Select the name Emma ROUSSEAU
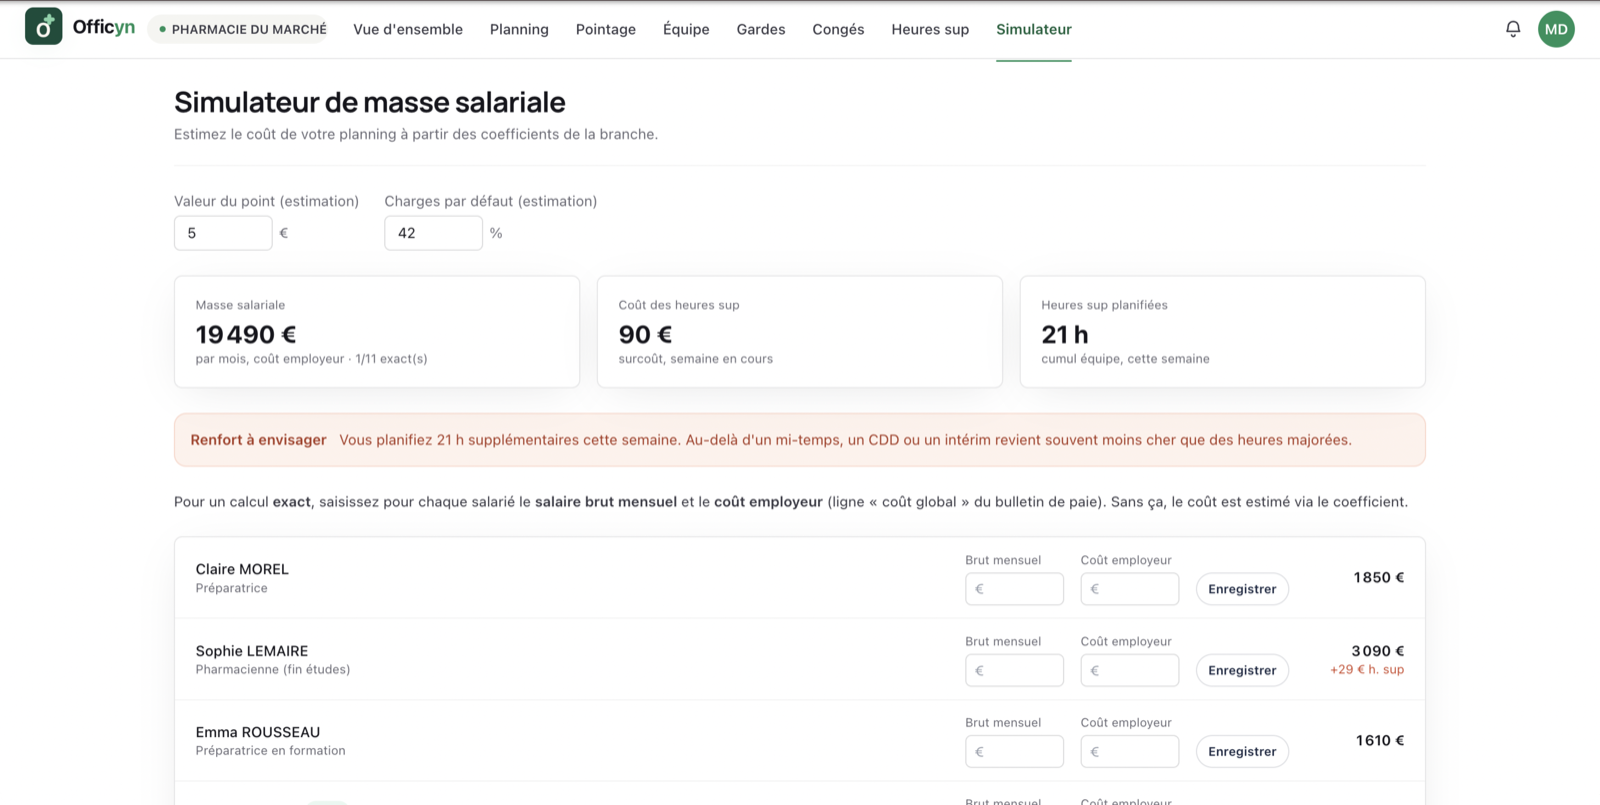This screenshot has width=1600, height=805. click(258, 732)
